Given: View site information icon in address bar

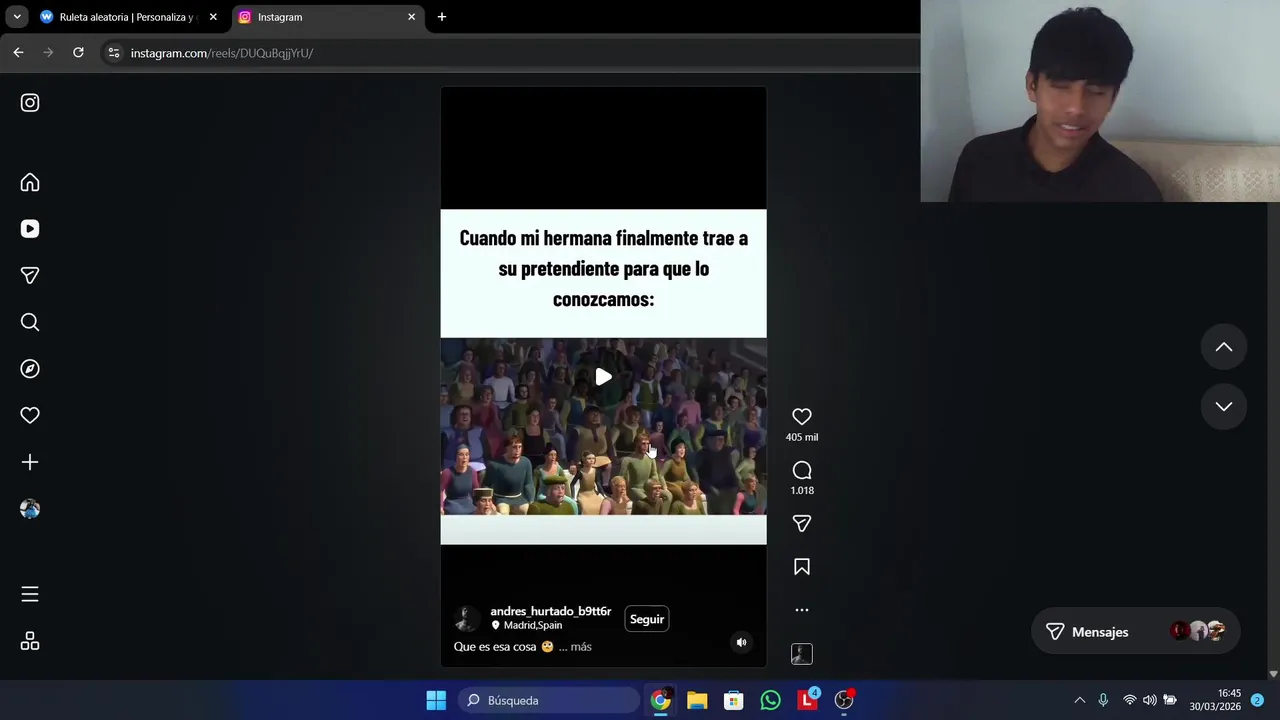Looking at the screenshot, I should (x=114, y=53).
